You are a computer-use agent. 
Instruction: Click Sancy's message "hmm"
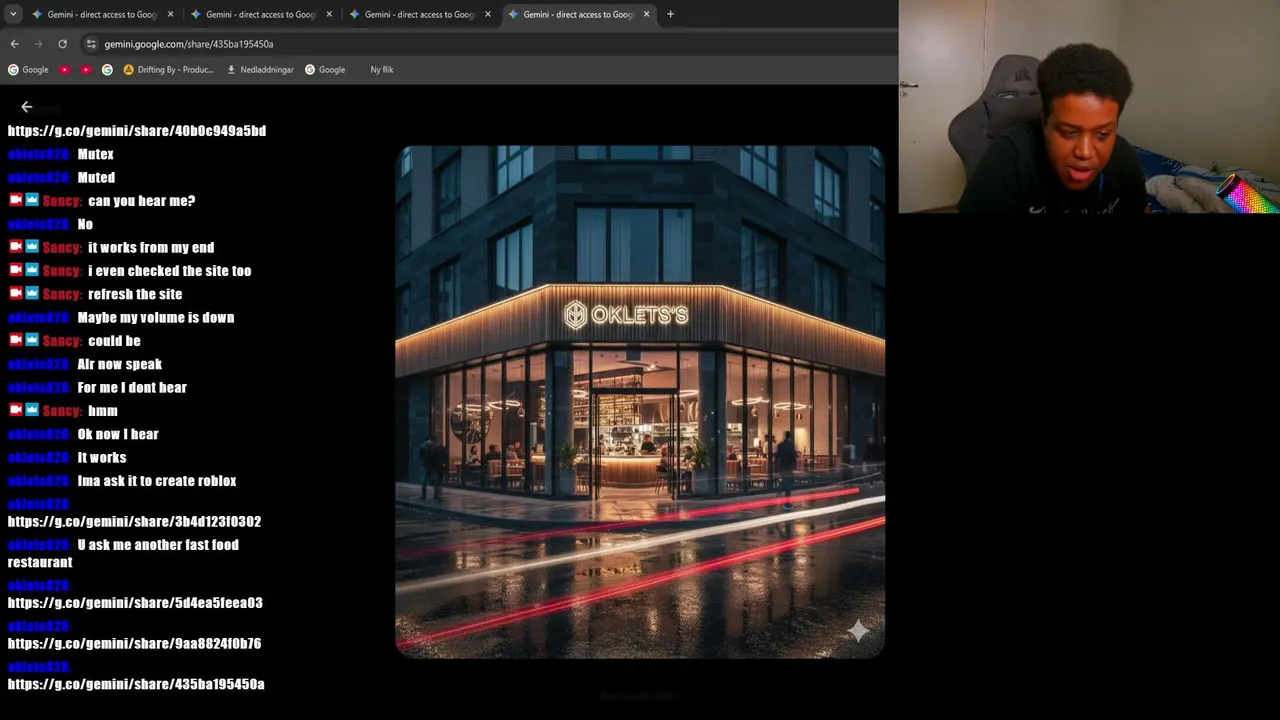click(x=103, y=411)
